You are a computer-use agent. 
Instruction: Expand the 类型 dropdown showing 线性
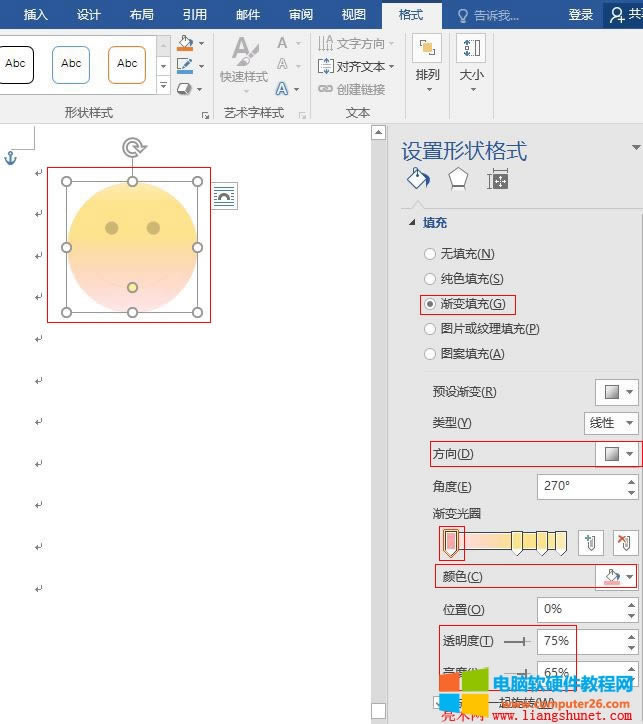[611, 423]
